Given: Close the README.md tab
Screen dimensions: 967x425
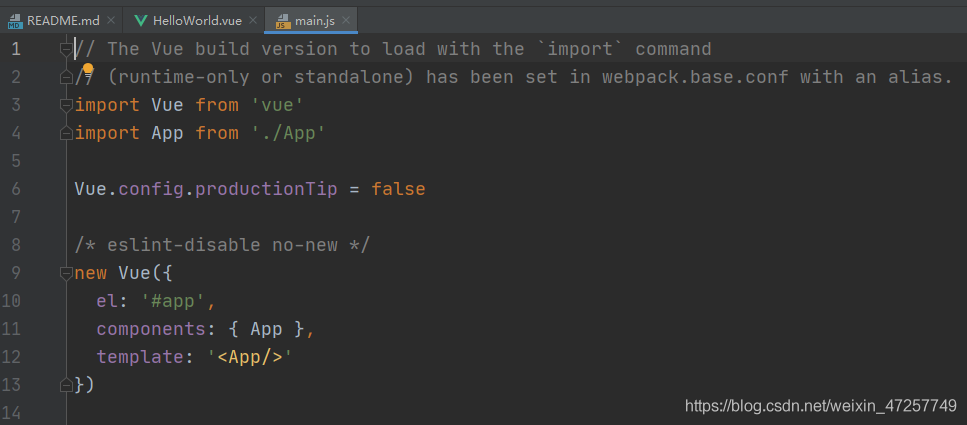Looking at the screenshot, I should pos(111,20).
